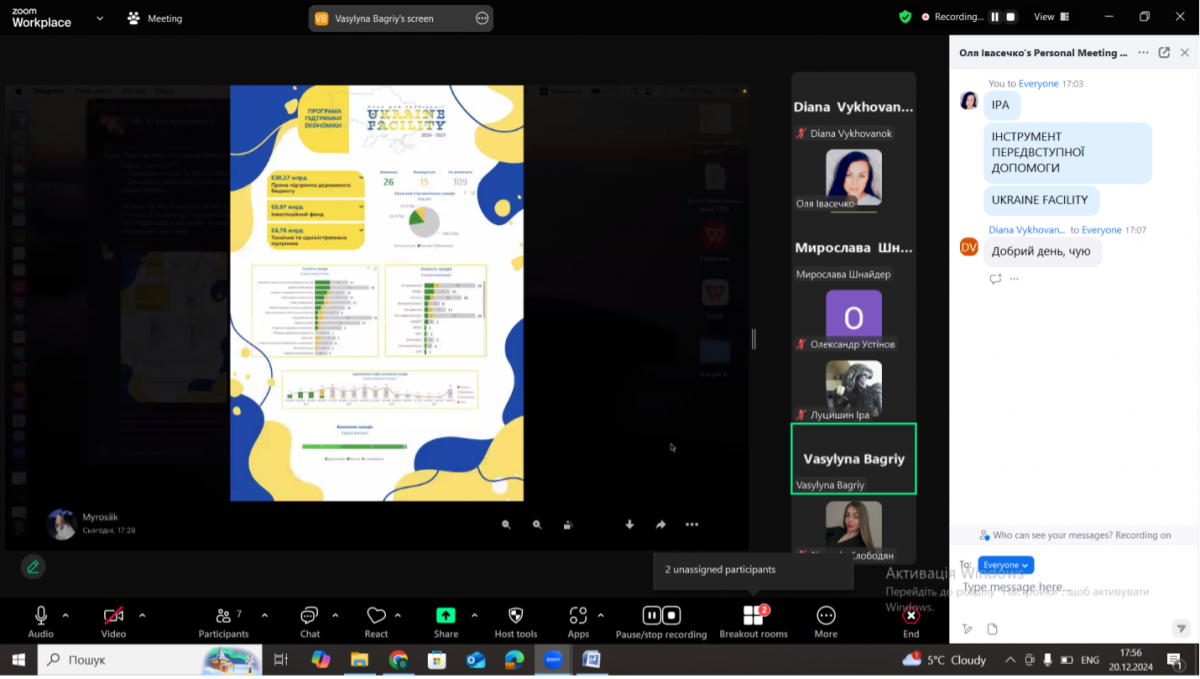Click the Share screen icon
This screenshot has height=679, width=1200.
(x=446, y=616)
